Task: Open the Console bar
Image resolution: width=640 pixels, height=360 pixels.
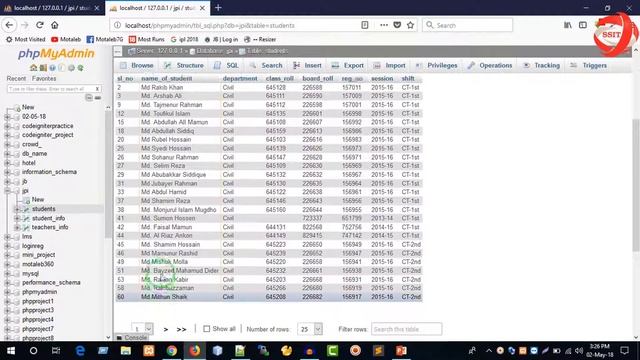Action: coord(132,338)
